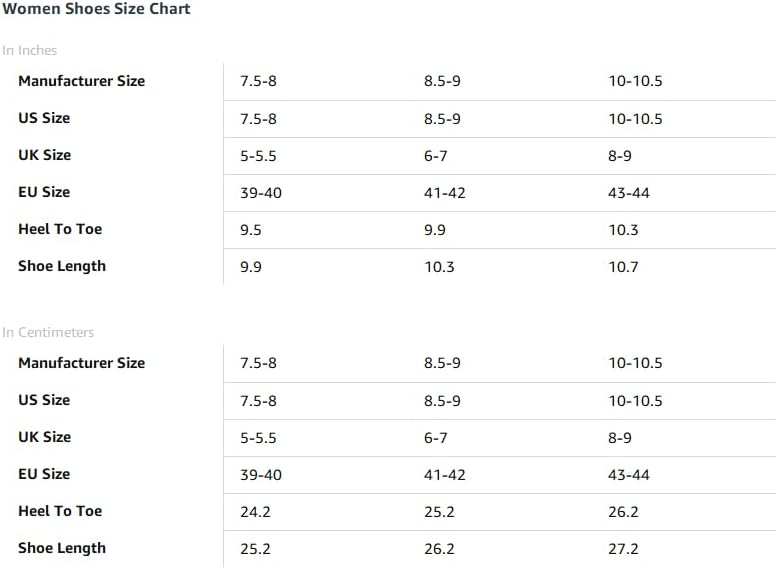Click Manufacturer Size row header in inches table
The width and height of the screenshot is (777, 568).
tap(82, 81)
